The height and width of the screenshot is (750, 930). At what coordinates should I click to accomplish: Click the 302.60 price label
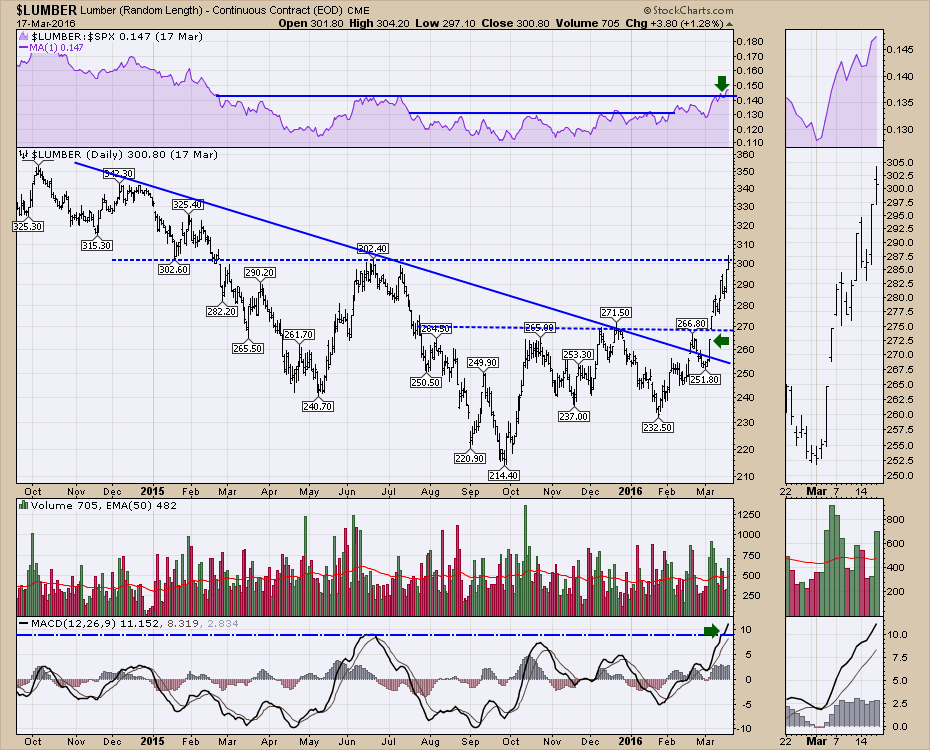coord(174,269)
